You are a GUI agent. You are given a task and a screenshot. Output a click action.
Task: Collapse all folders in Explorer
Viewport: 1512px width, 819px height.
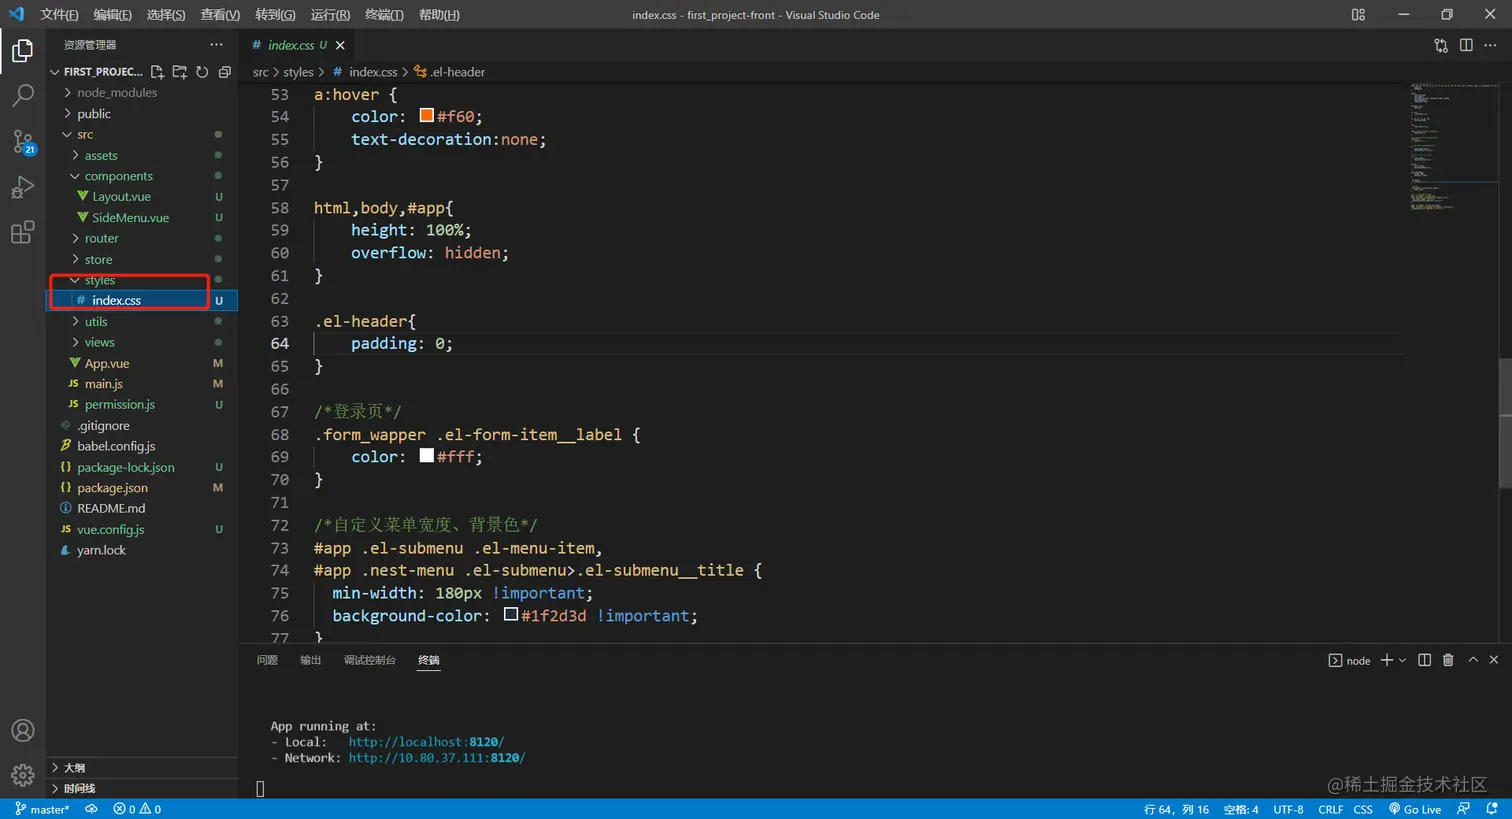click(225, 72)
